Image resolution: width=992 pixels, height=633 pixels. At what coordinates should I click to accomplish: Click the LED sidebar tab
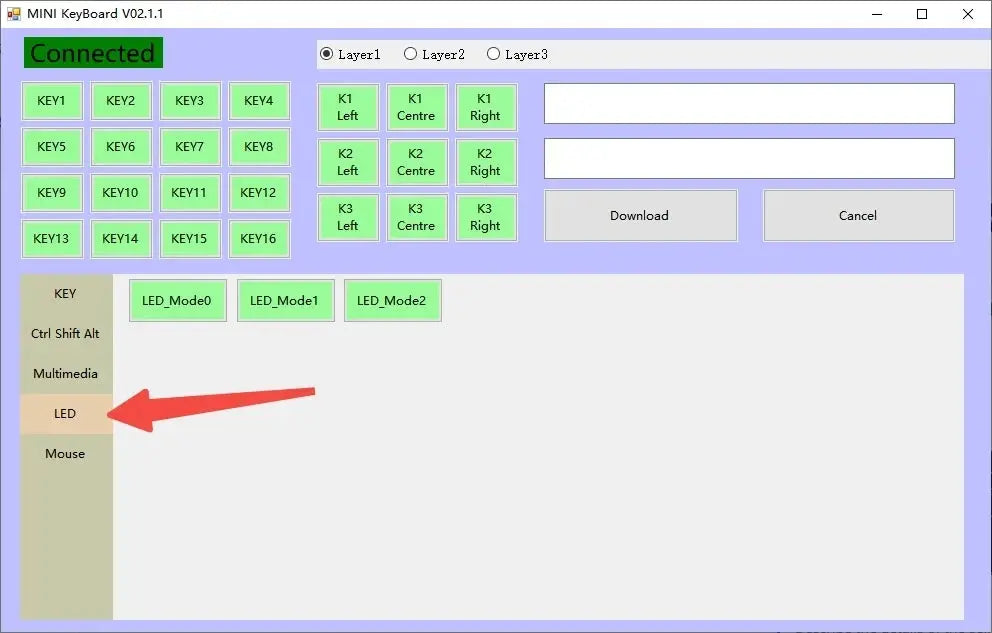66,414
